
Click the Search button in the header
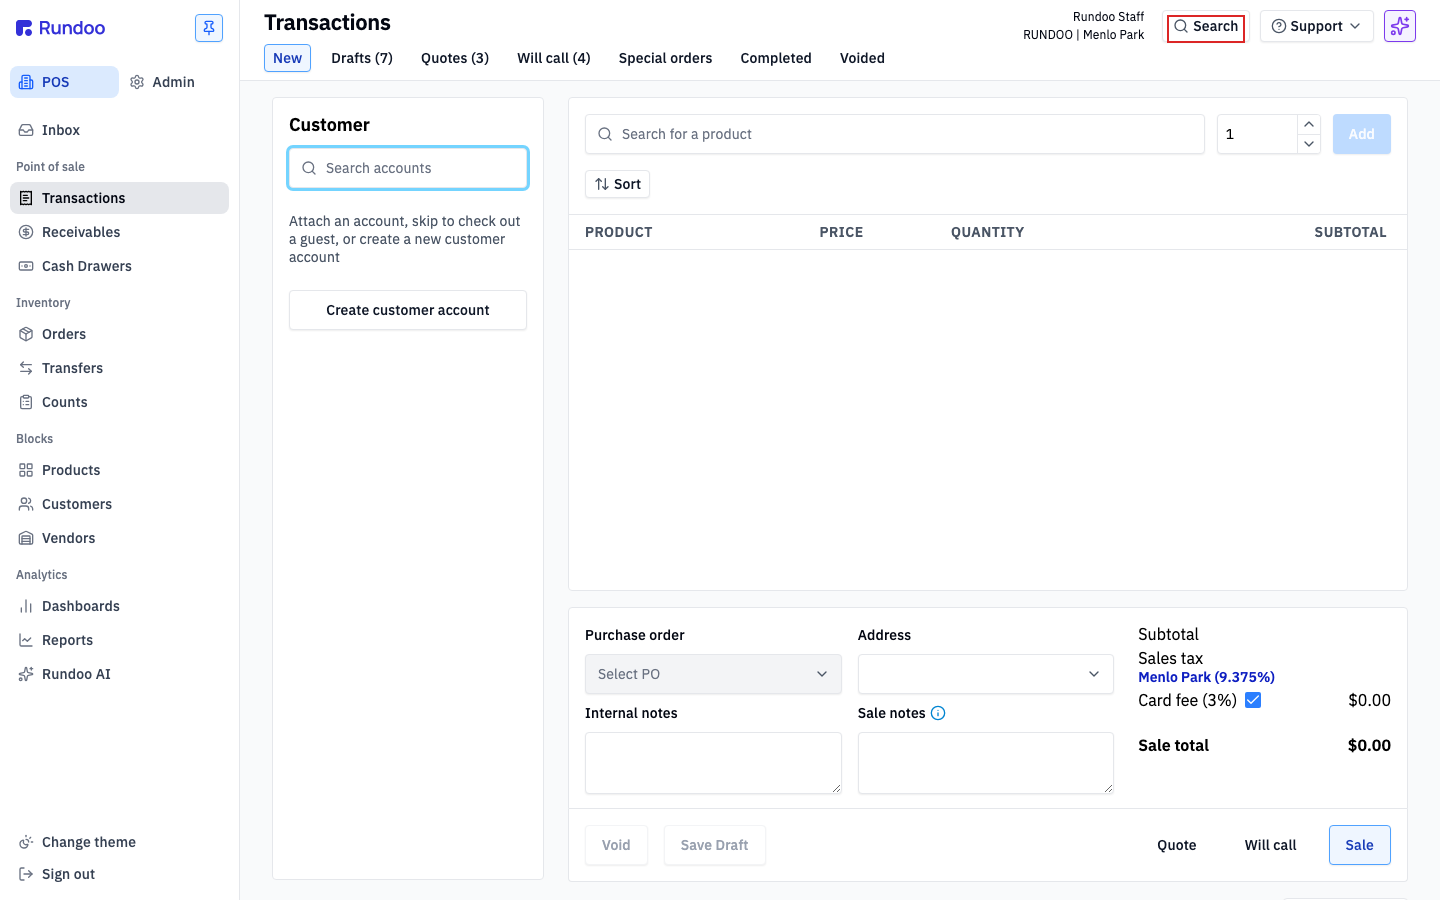click(1206, 26)
